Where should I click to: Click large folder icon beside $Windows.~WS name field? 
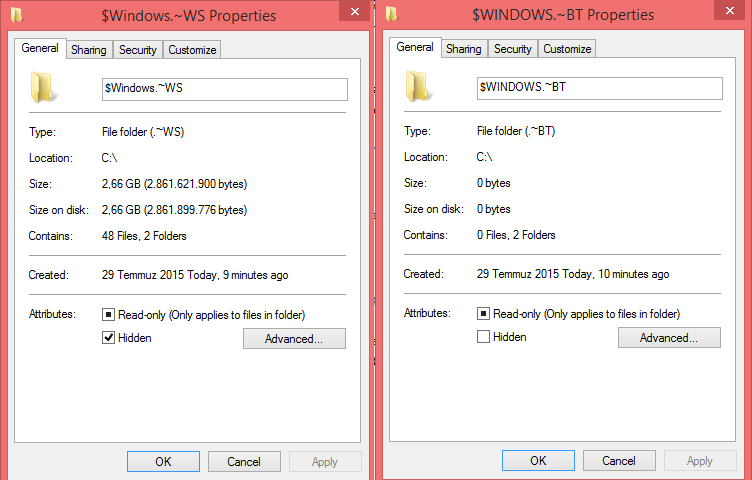tap(43, 88)
